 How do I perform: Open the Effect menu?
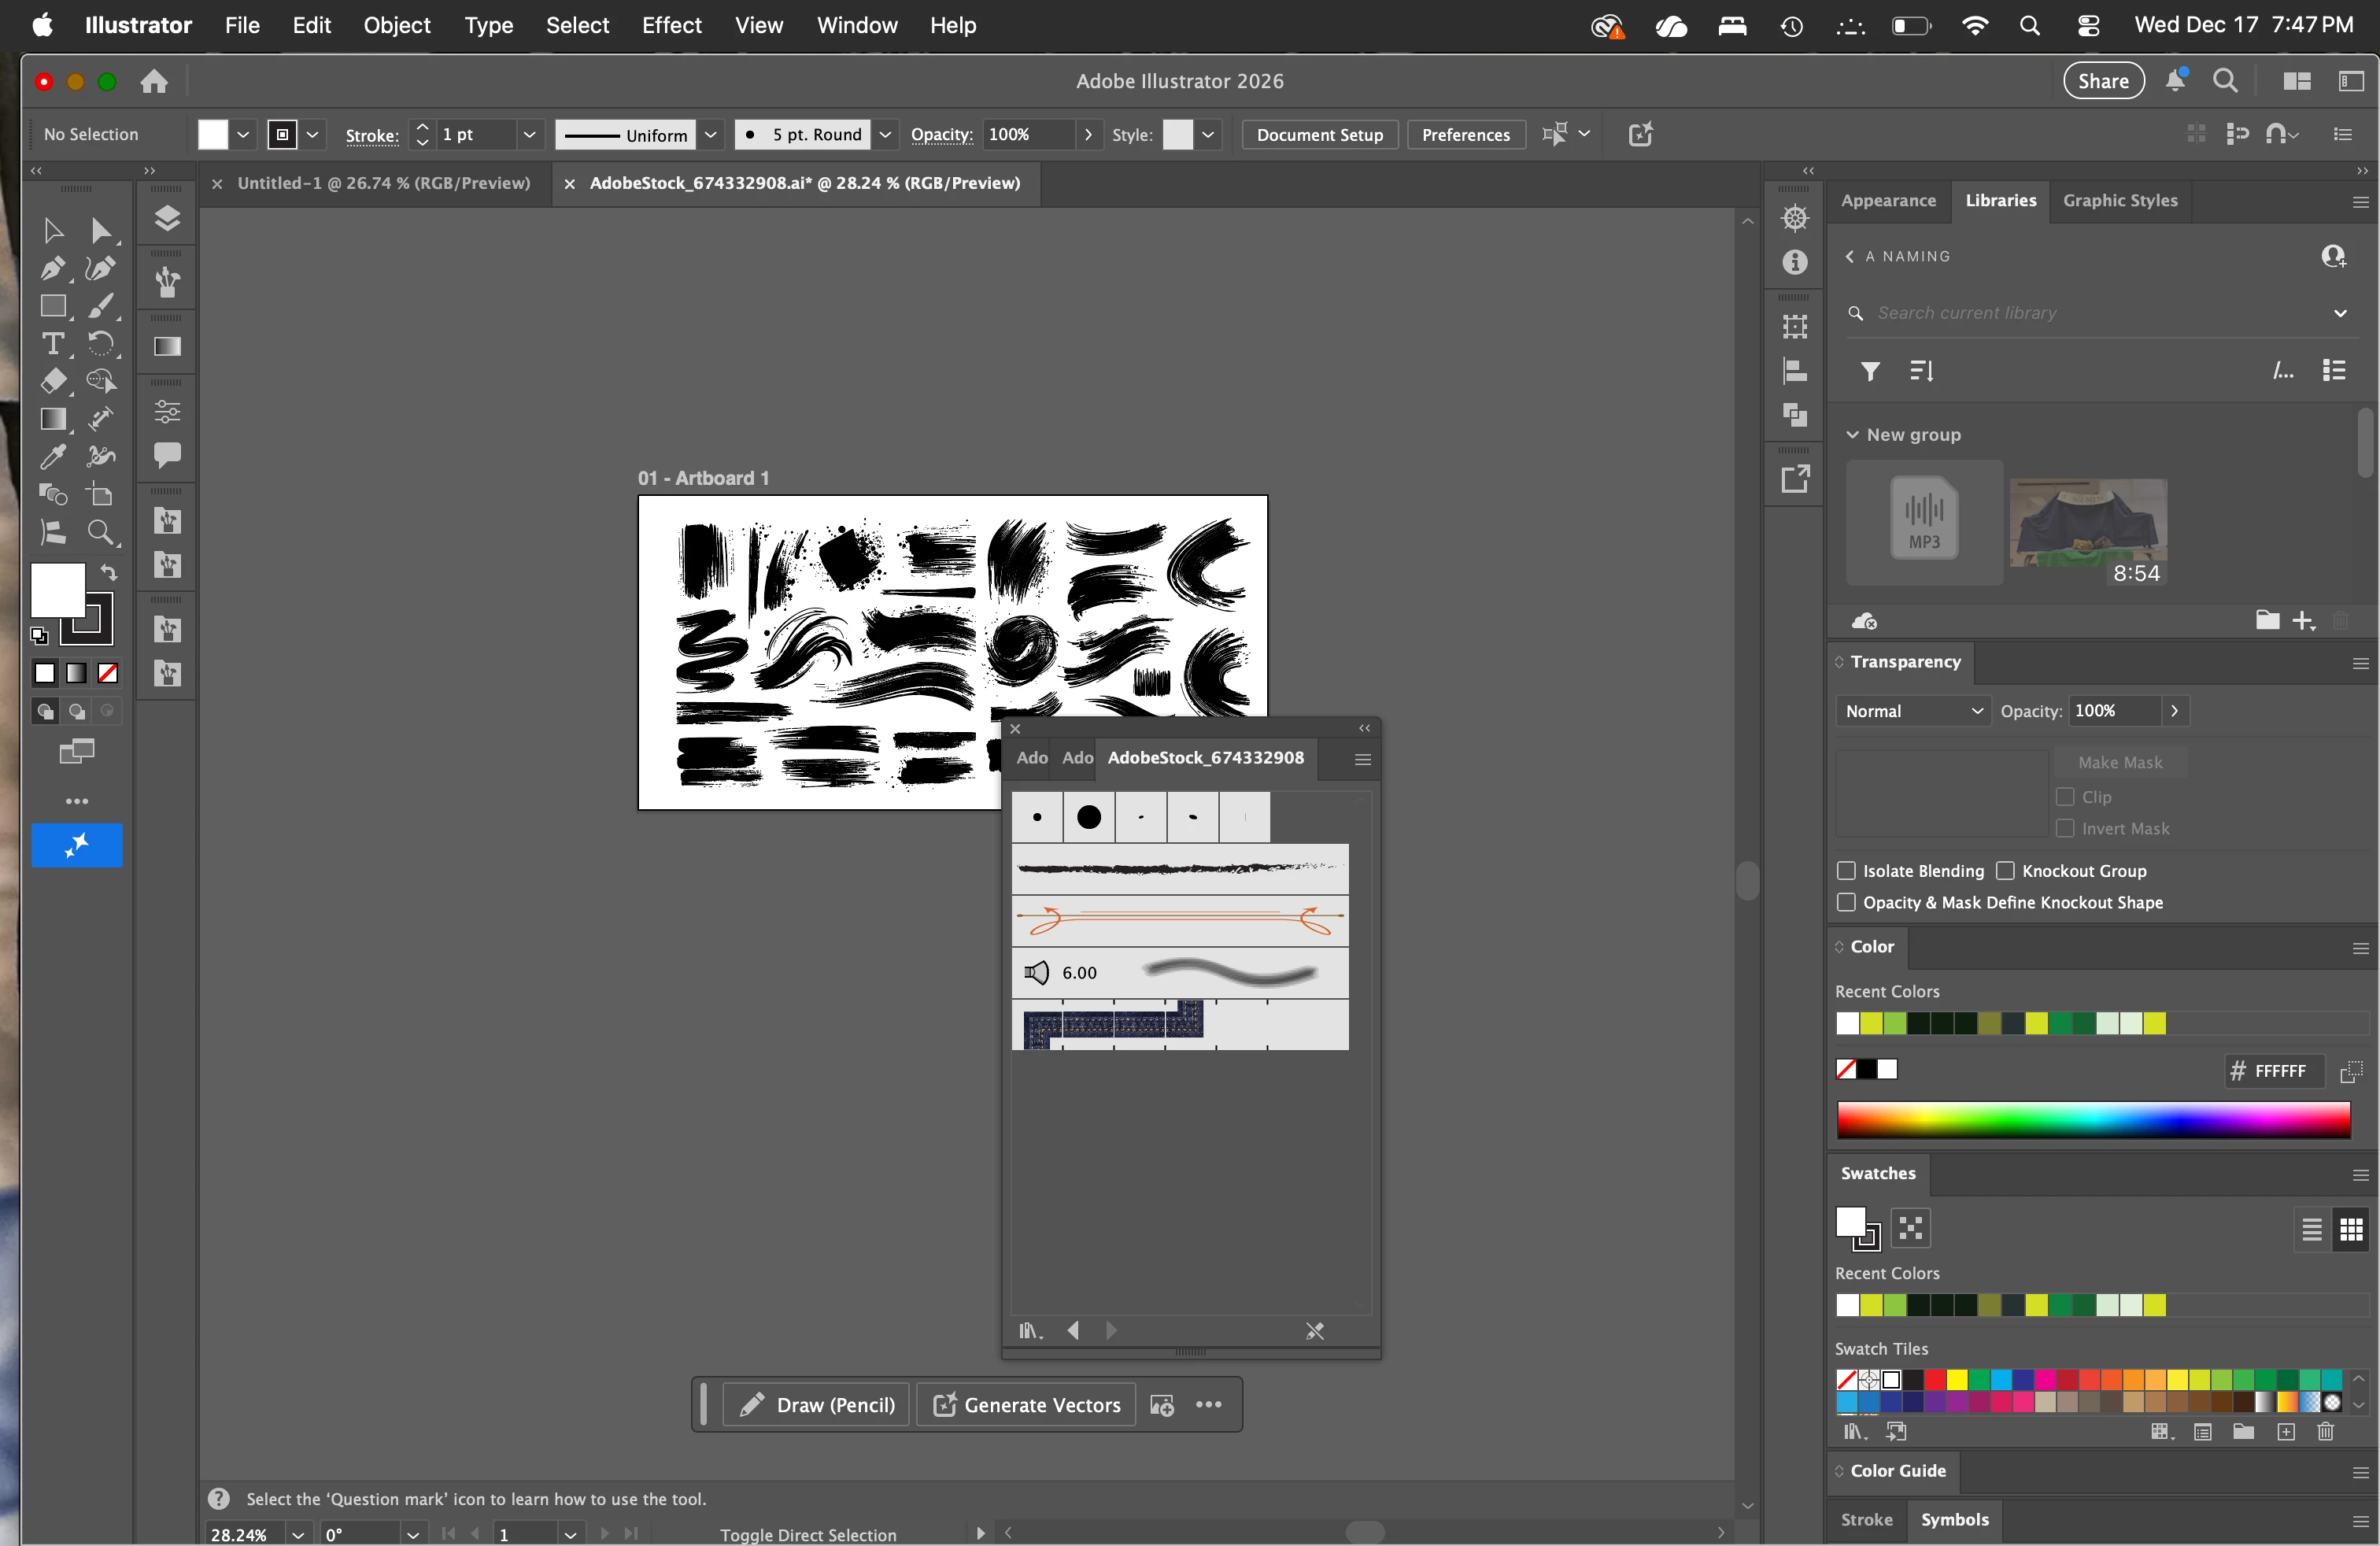click(671, 25)
